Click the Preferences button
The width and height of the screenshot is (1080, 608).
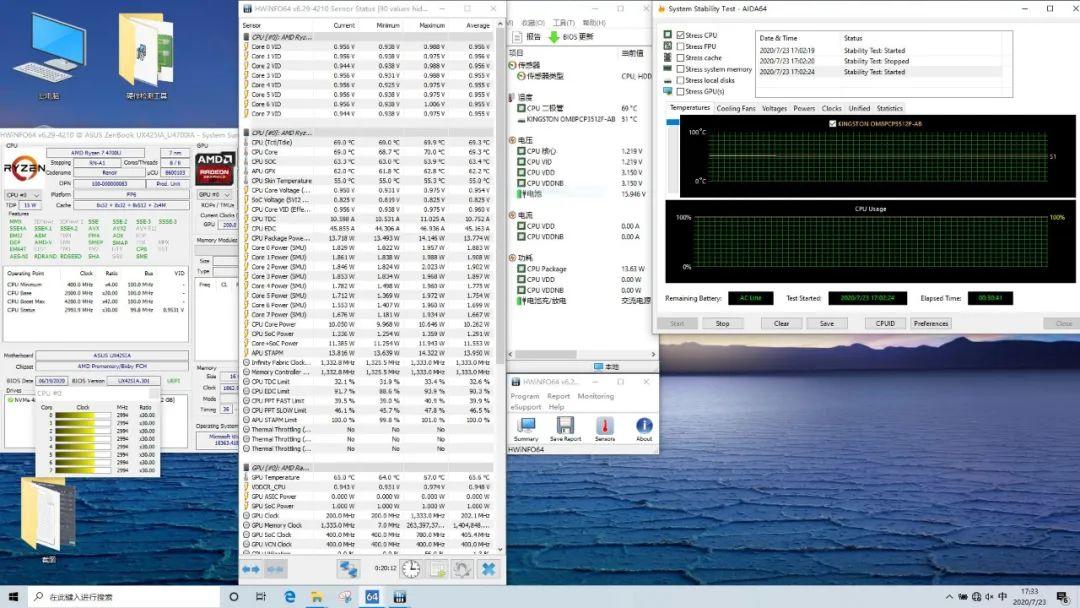[x=930, y=323]
